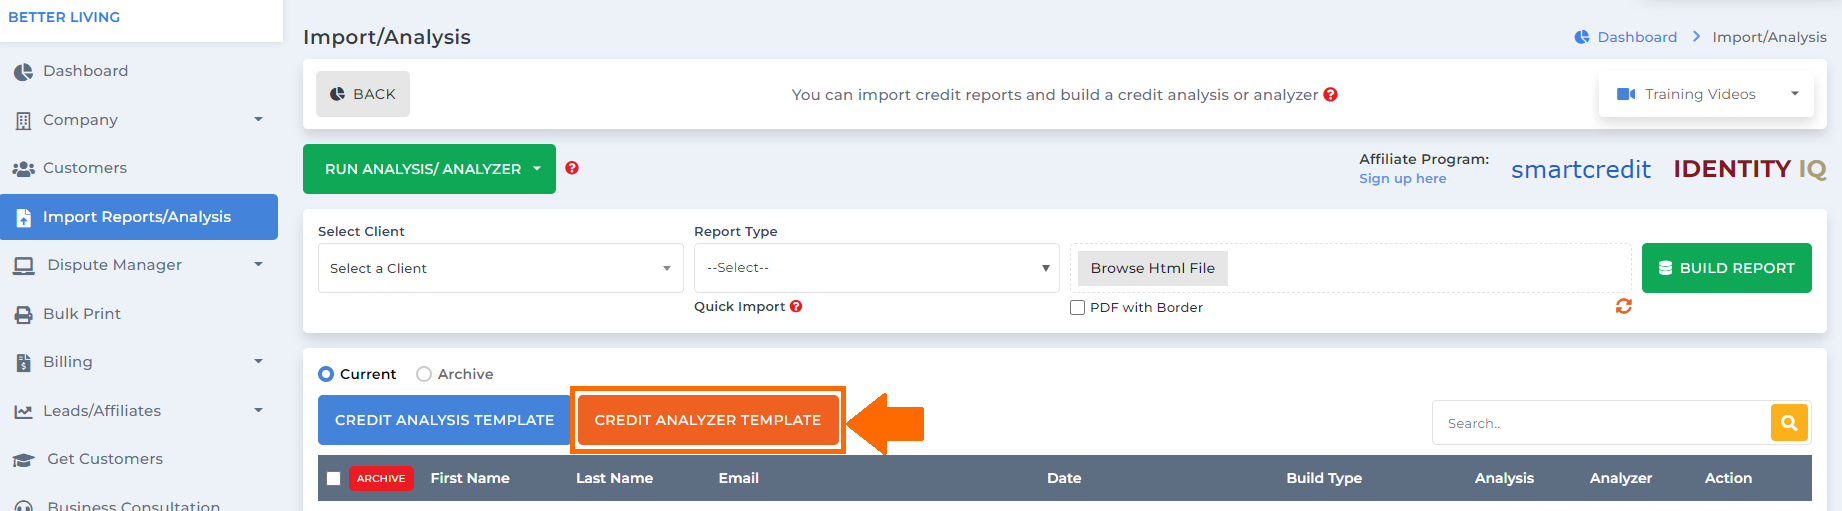Viewport: 1842px width, 511px height.
Task: Expand the Dispute Manager sidebar menu
Action: coord(139,265)
